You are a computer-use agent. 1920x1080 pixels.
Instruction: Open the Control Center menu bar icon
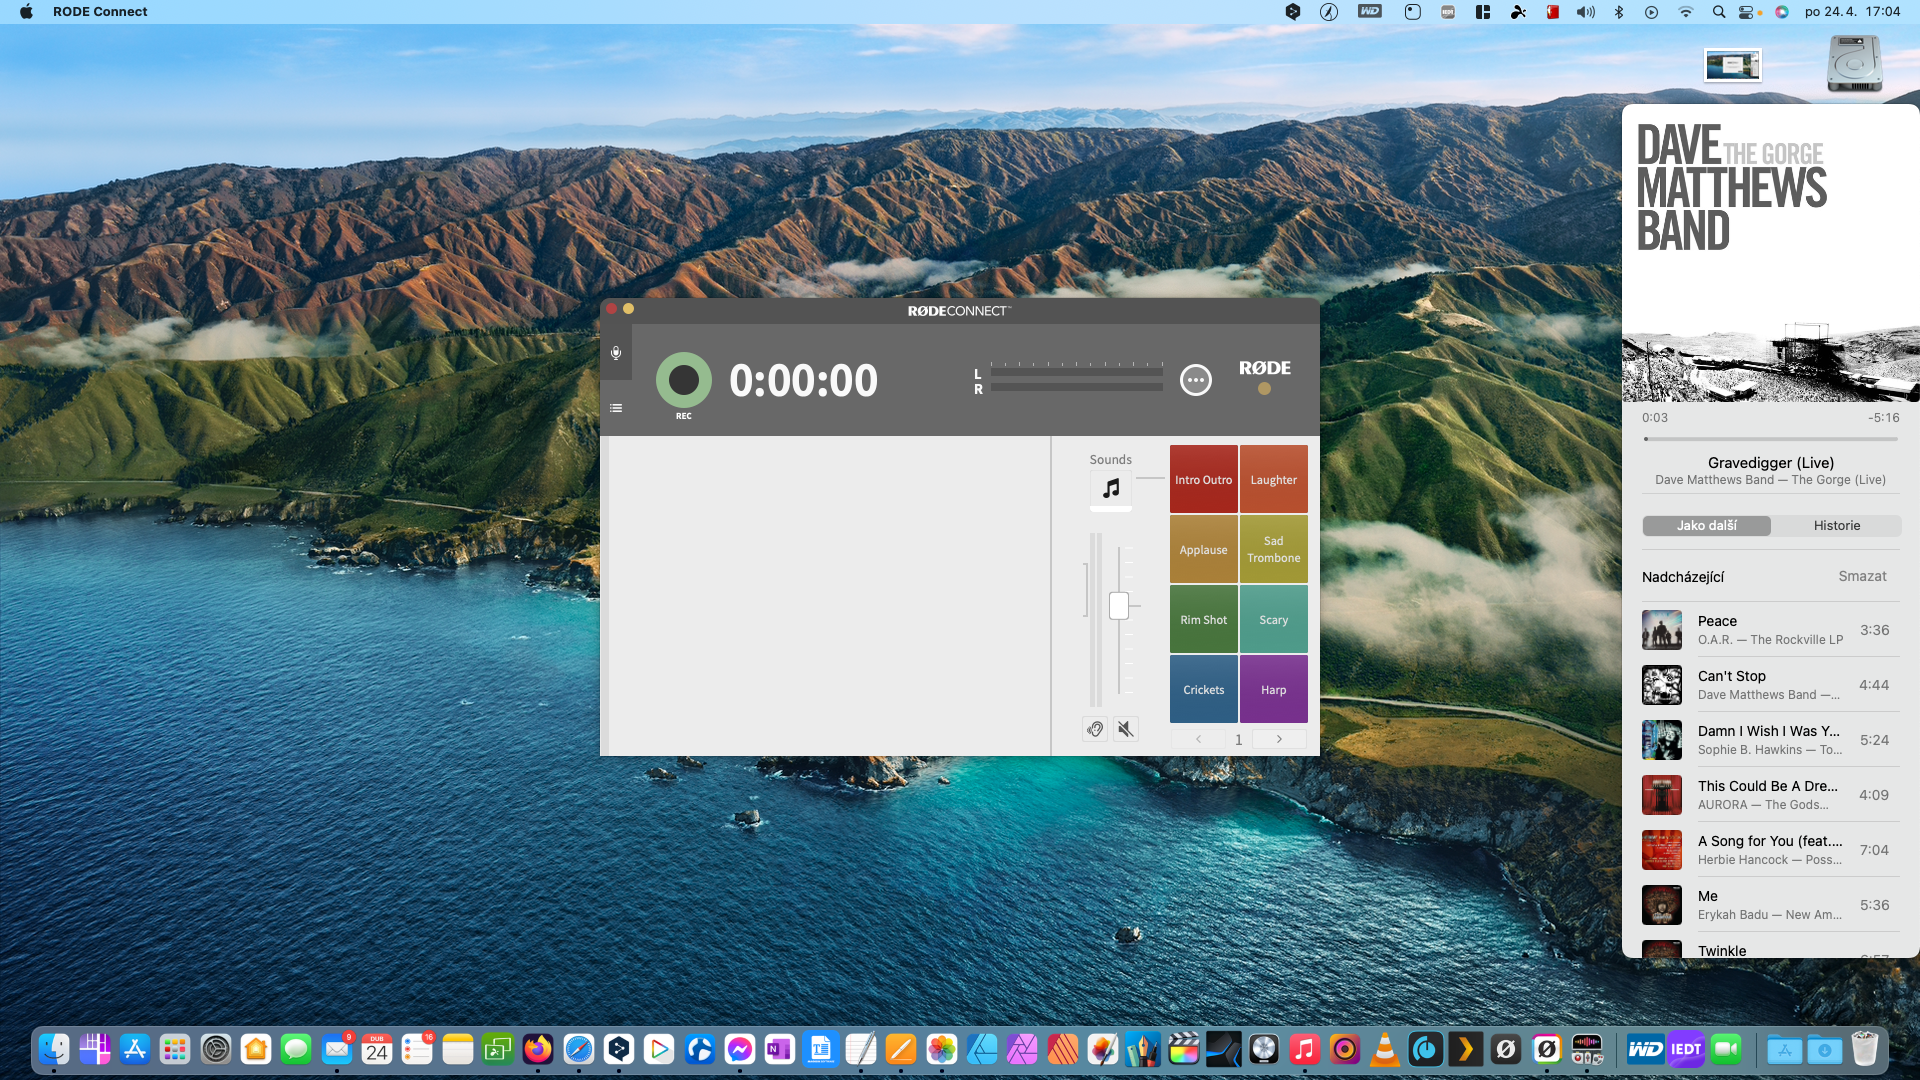pos(1748,12)
